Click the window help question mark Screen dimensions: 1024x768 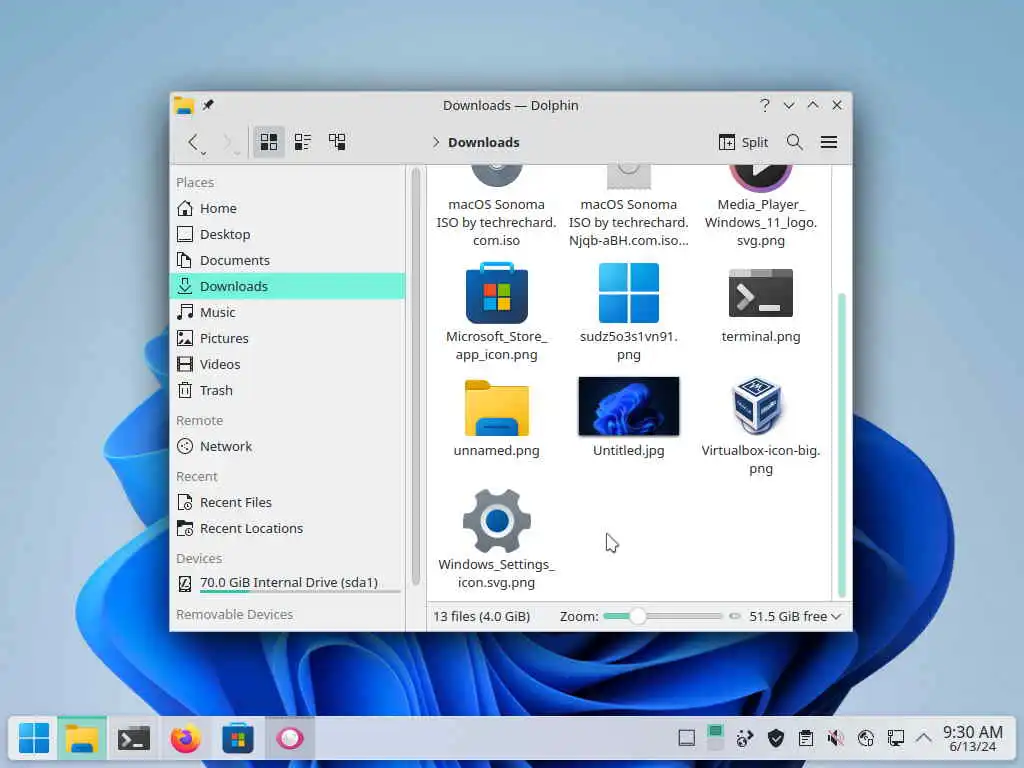764,105
